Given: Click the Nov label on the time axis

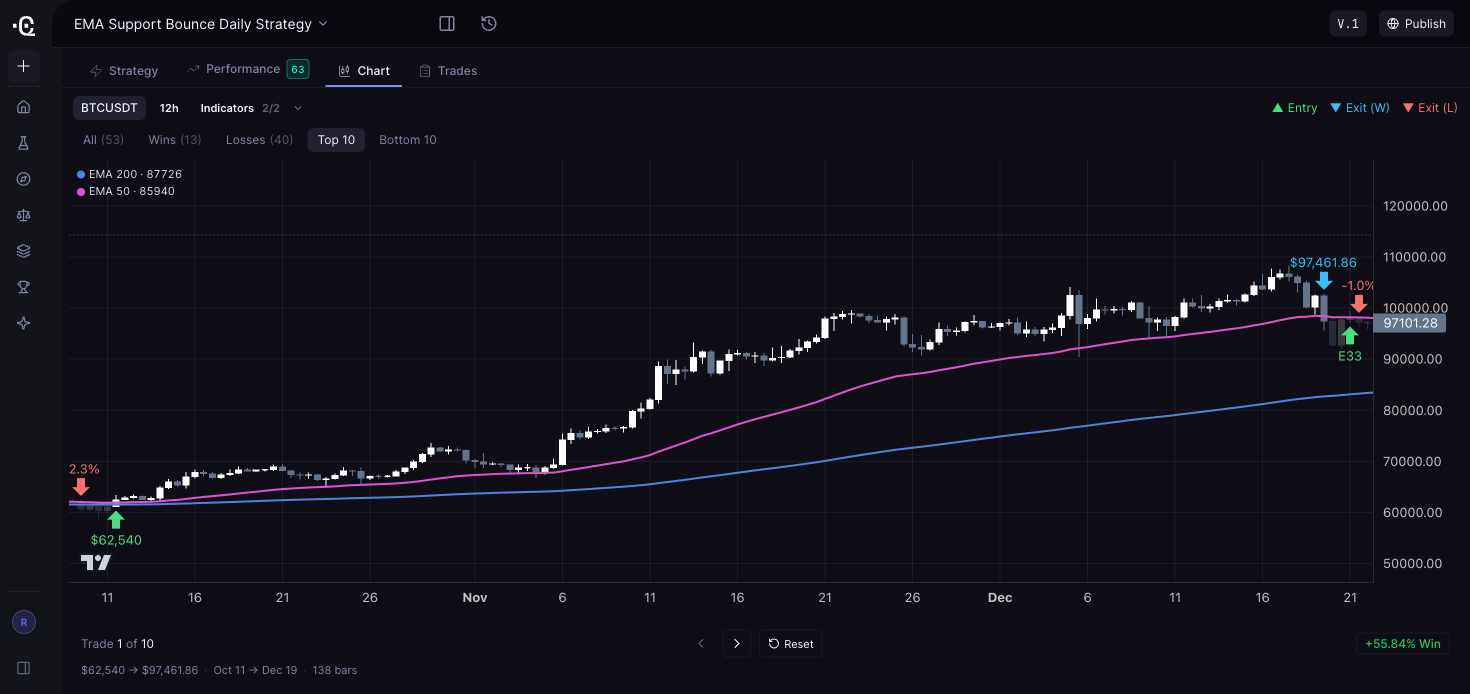Looking at the screenshot, I should point(475,598).
